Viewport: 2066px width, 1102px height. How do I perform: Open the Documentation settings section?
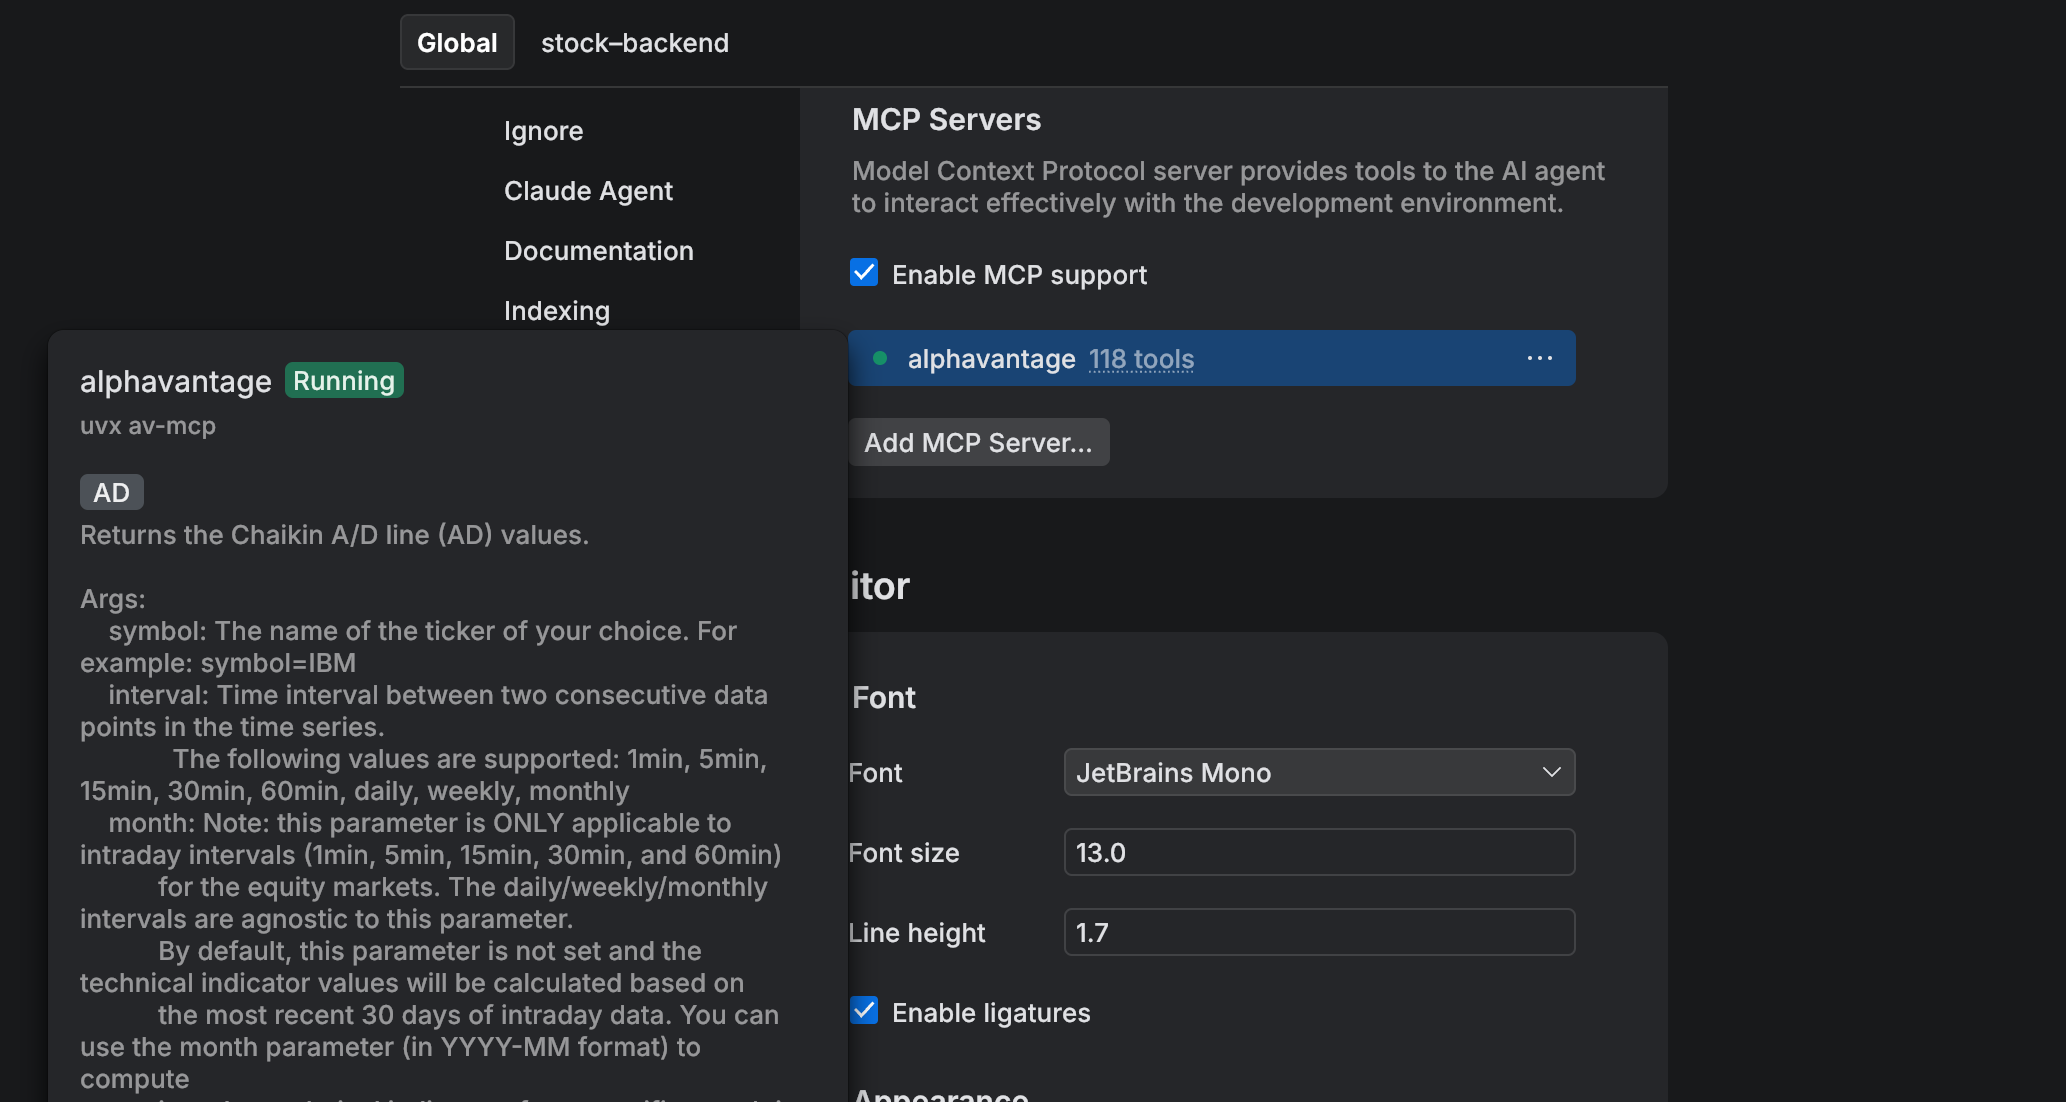(598, 251)
